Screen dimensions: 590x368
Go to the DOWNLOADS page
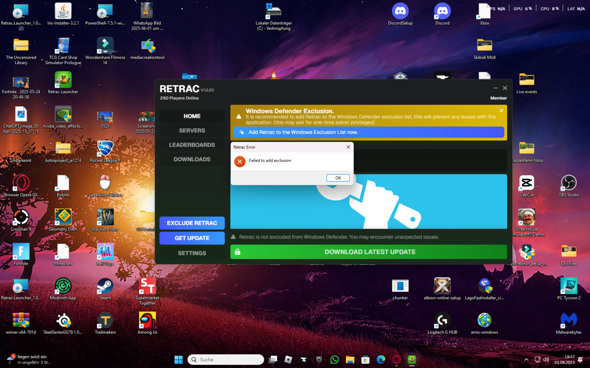click(192, 159)
